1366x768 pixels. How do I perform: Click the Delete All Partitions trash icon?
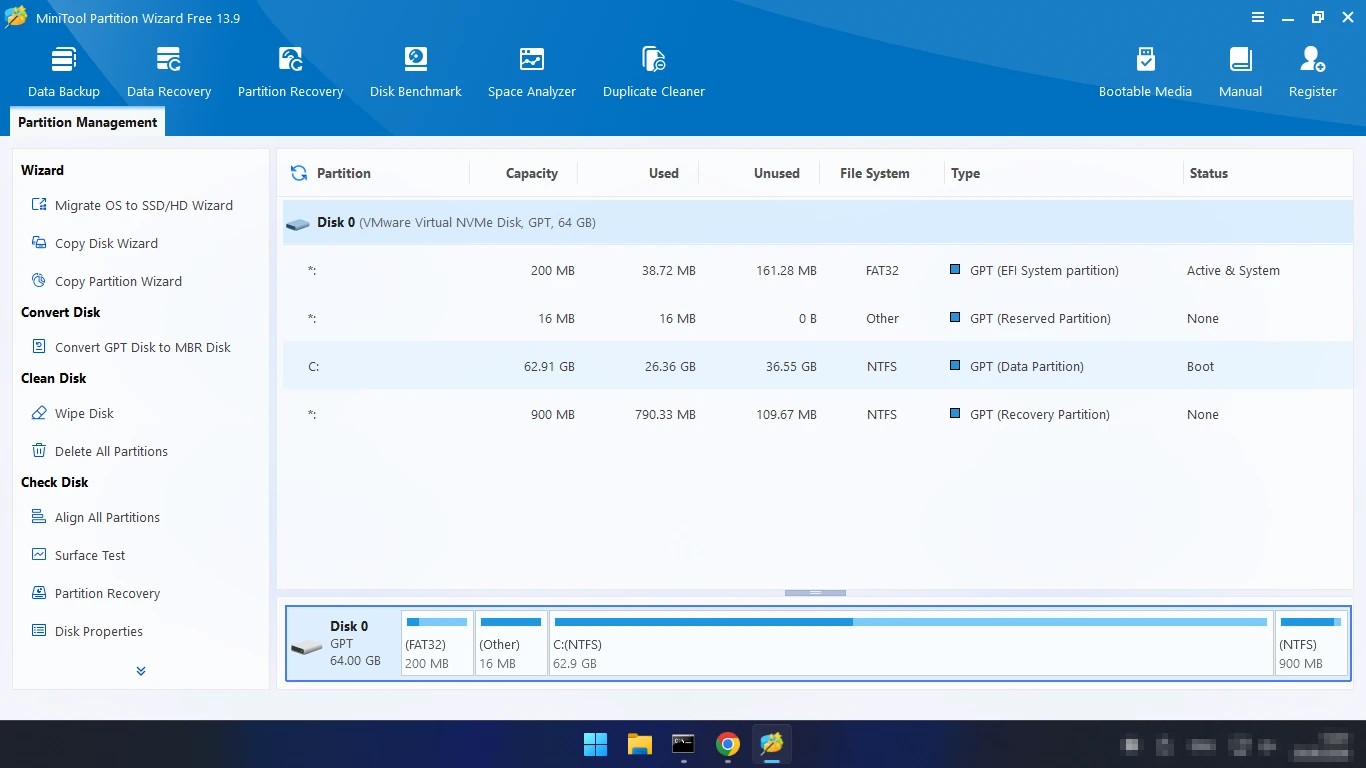click(39, 451)
